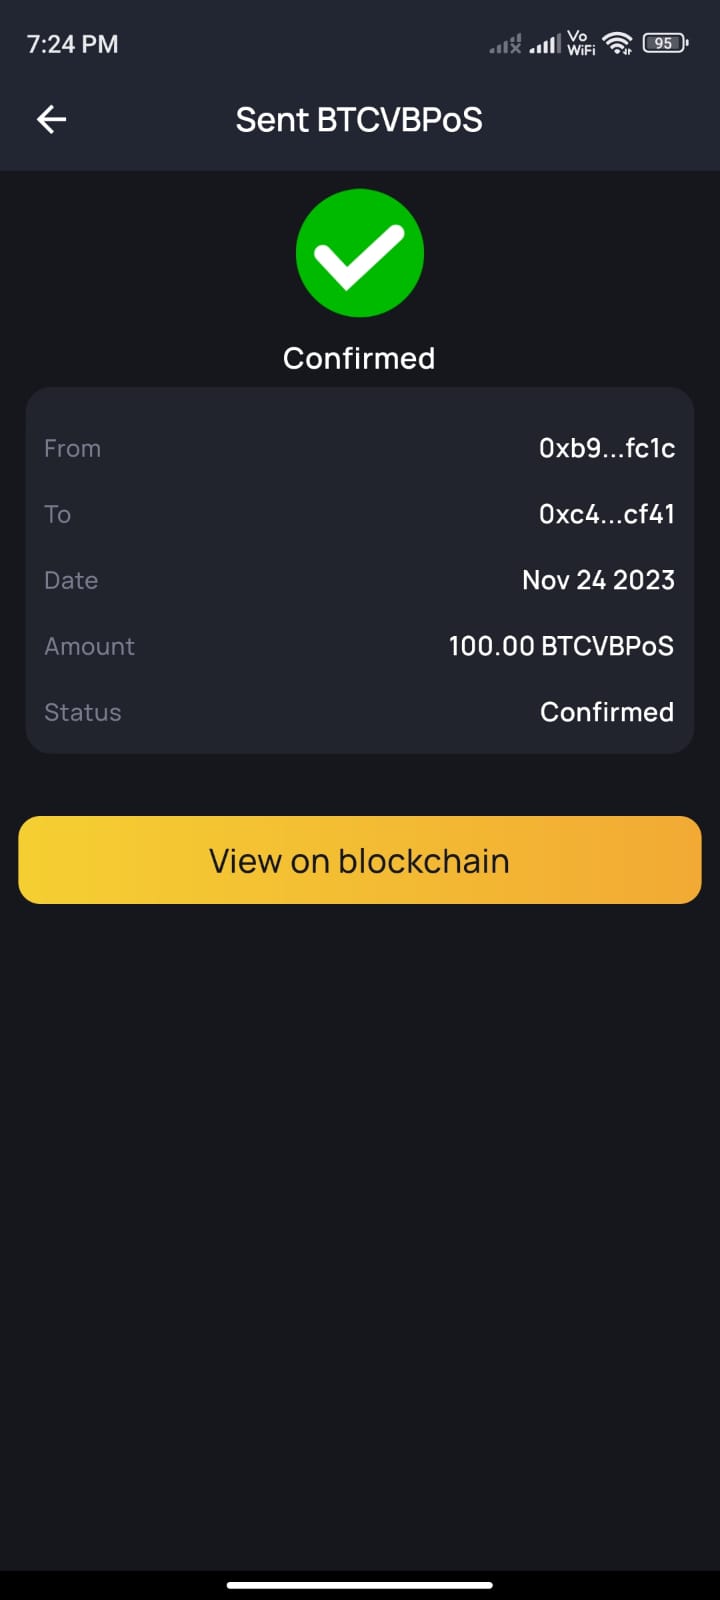Click the To row label
This screenshot has width=720, height=1600.
(x=57, y=514)
